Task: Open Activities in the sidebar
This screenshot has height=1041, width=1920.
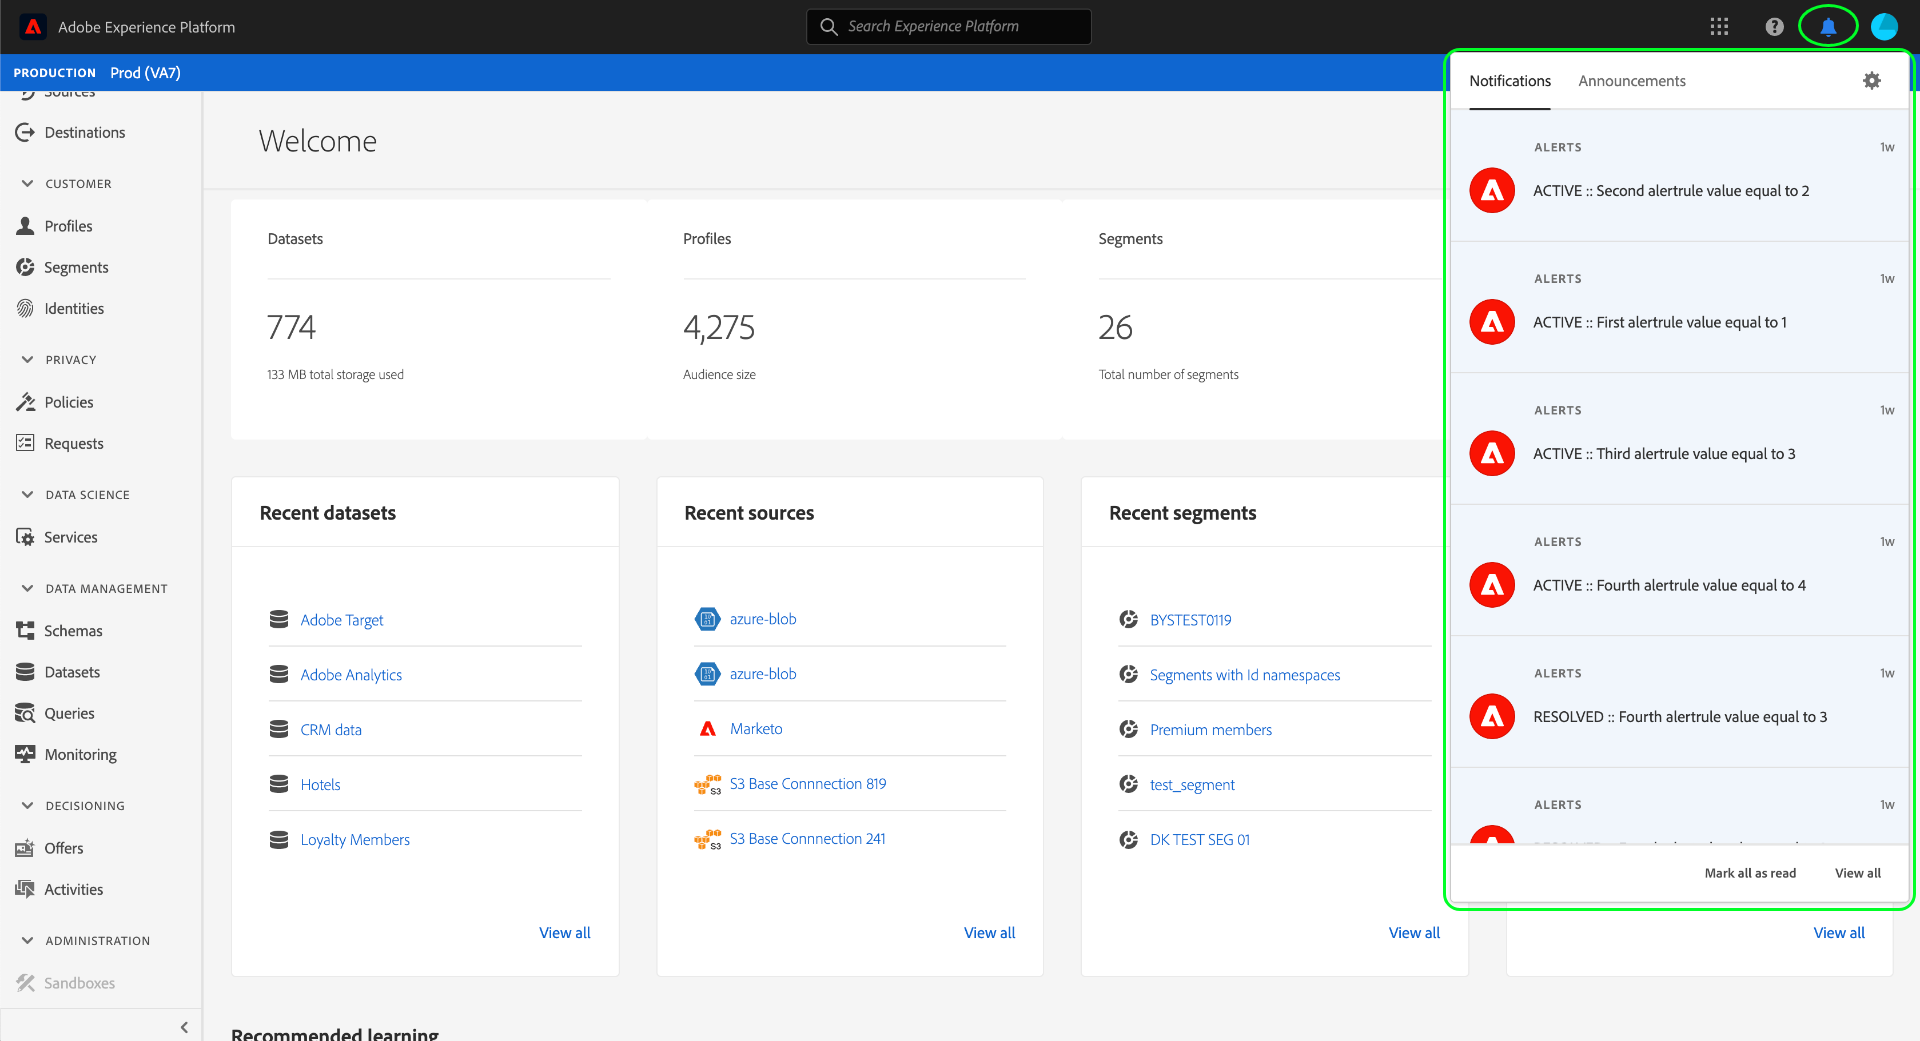Action: click(x=59, y=890)
